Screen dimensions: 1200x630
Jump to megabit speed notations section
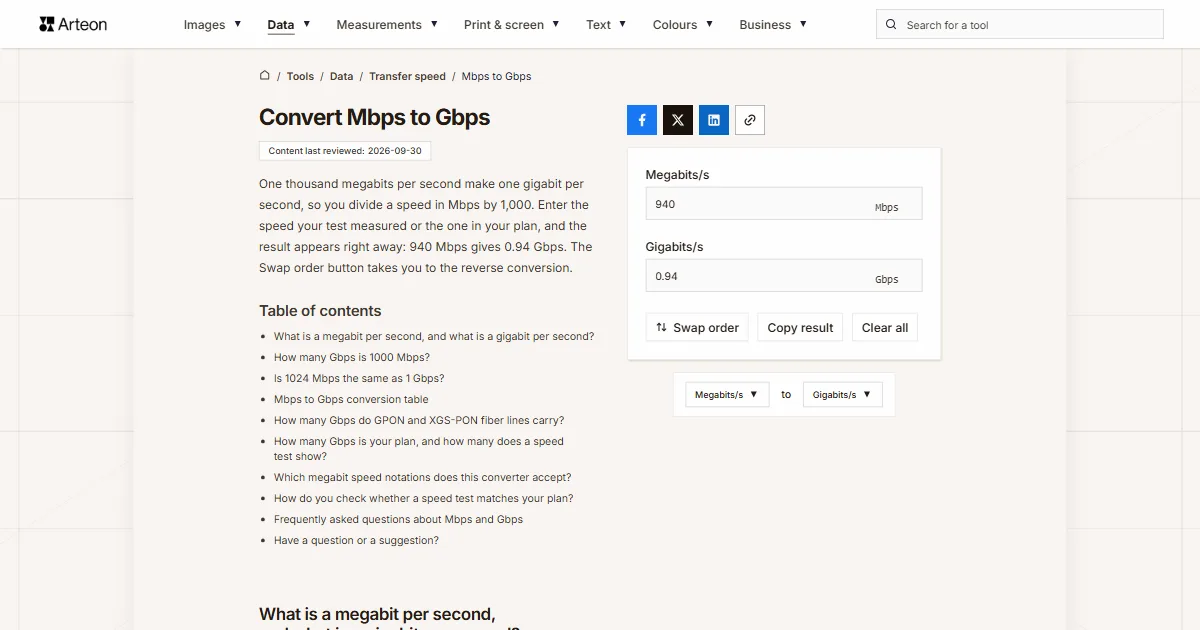(423, 477)
